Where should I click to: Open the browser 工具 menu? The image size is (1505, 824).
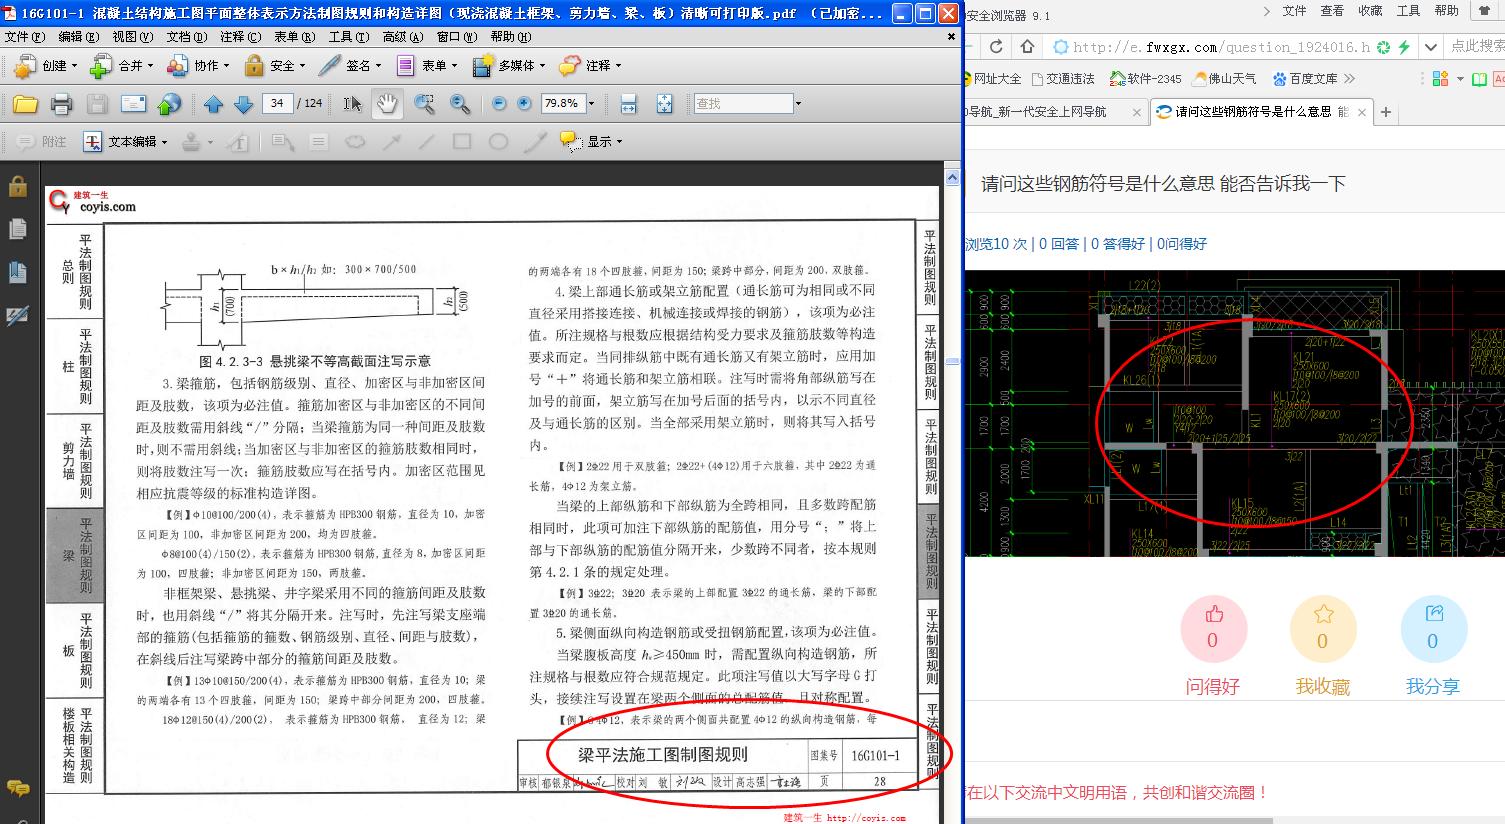click(1408, 11)
